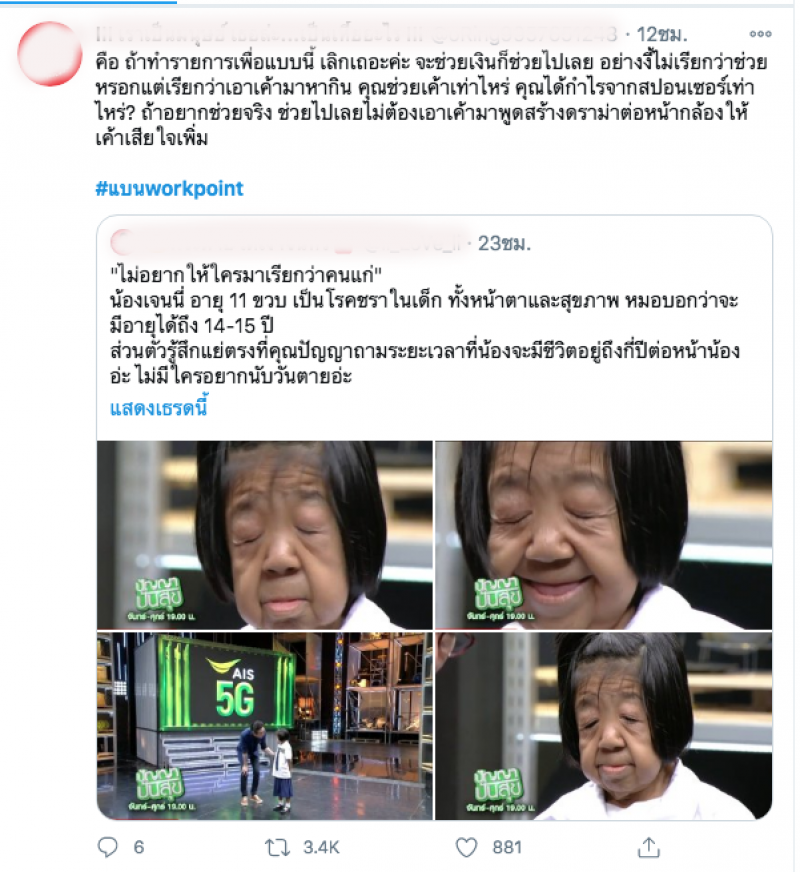Show this thread via แสดงเธรดนี้ link
This screenshot has width=800, height=872.
(x=158, y=408)
